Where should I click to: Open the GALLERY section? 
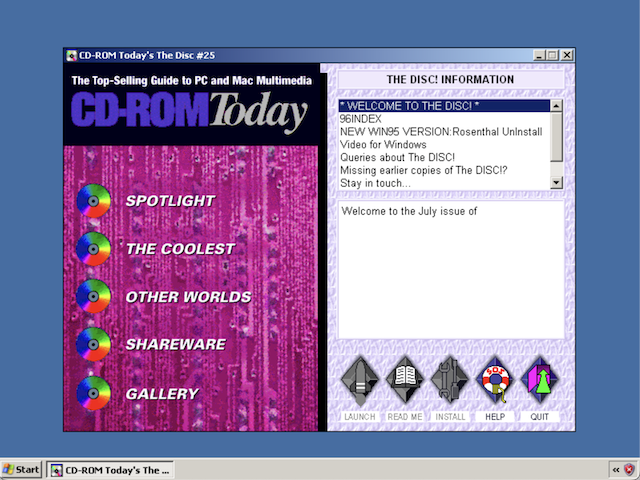click(162, 393)
